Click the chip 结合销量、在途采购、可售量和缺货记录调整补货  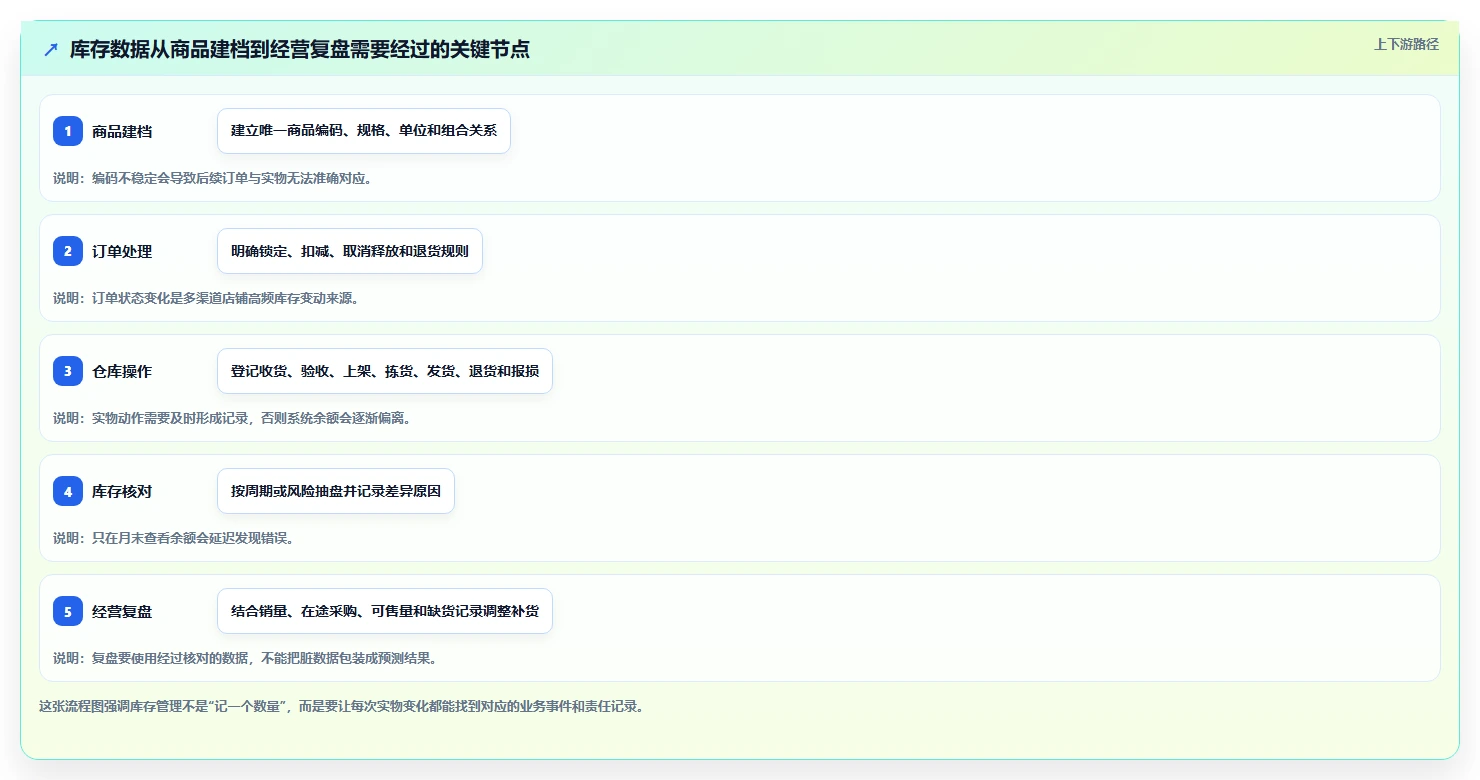(x=385, y=611)
